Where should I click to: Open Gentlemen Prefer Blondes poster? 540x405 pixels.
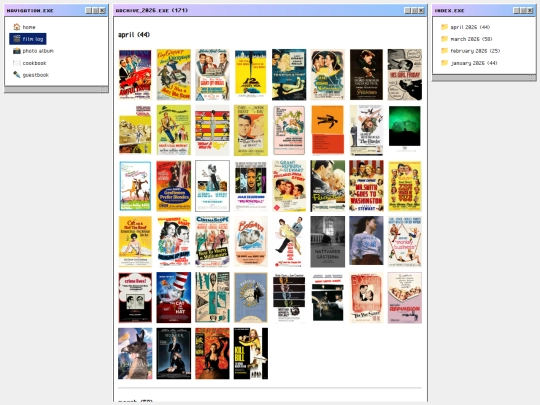(174, 186)
